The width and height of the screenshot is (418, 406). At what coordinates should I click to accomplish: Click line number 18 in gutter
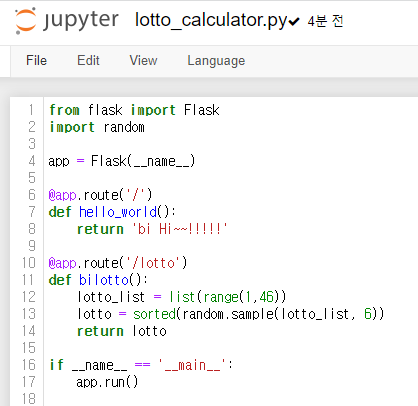29,399
